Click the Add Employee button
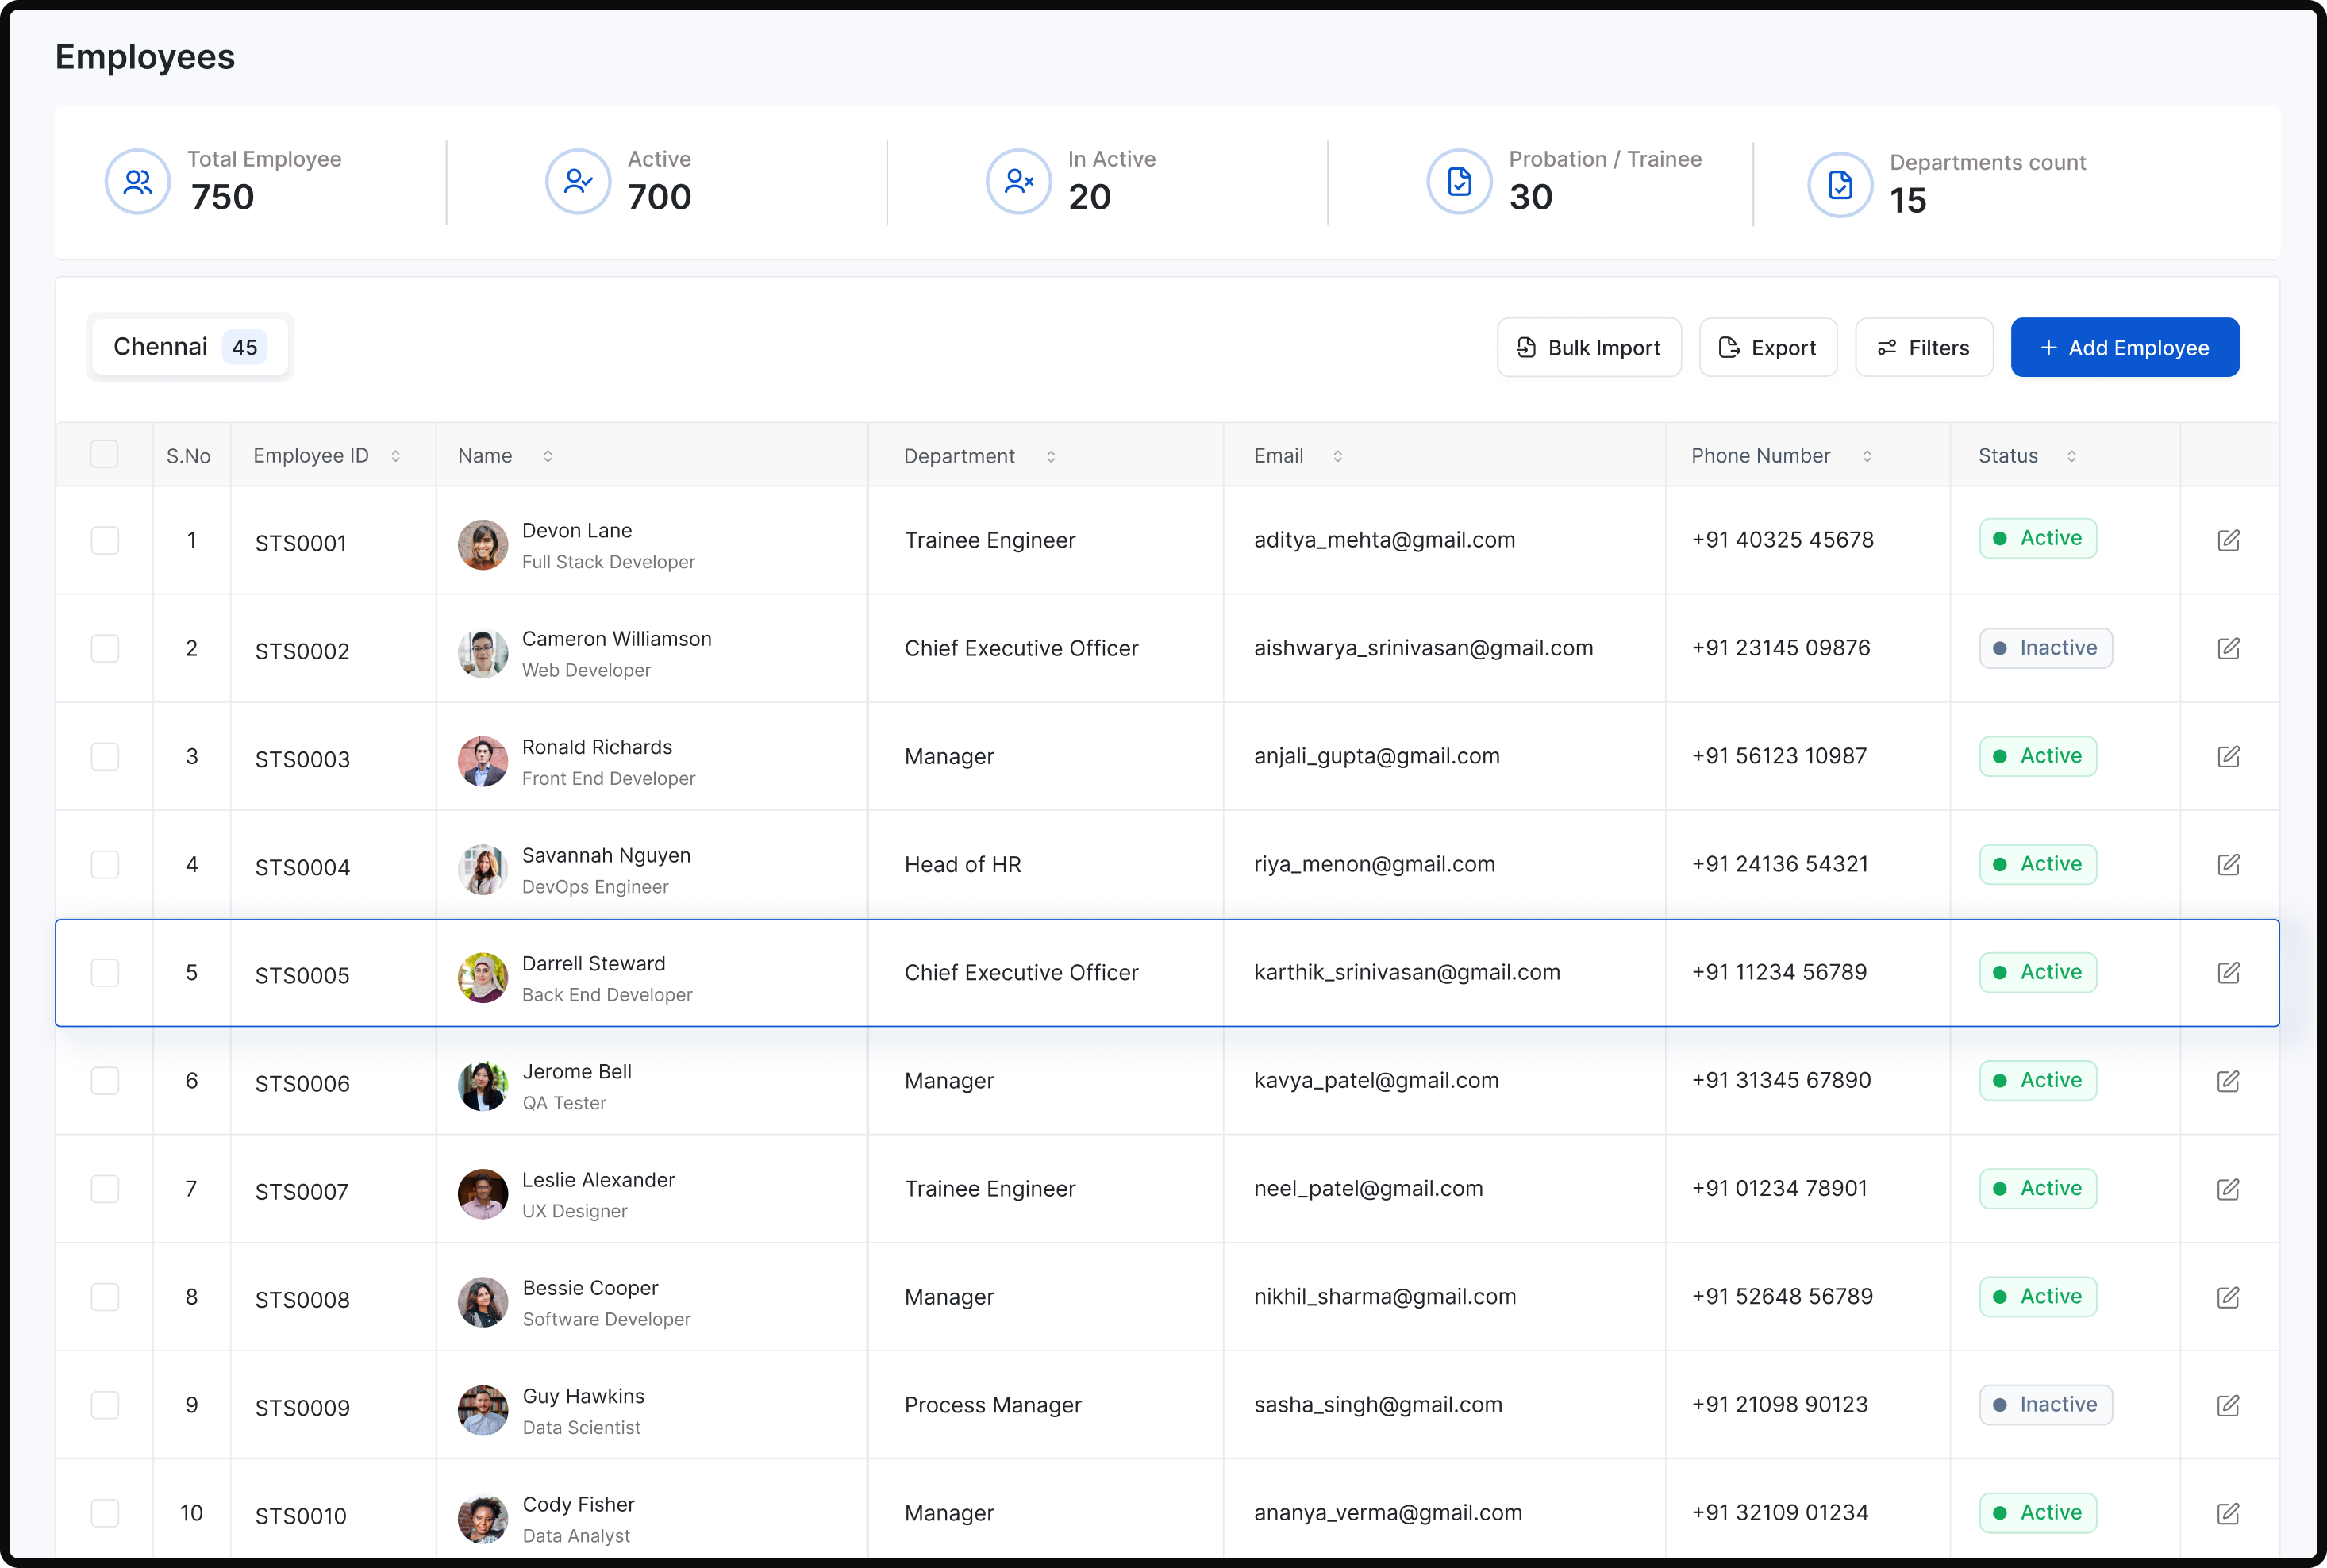 click(x=2125, y=347)
